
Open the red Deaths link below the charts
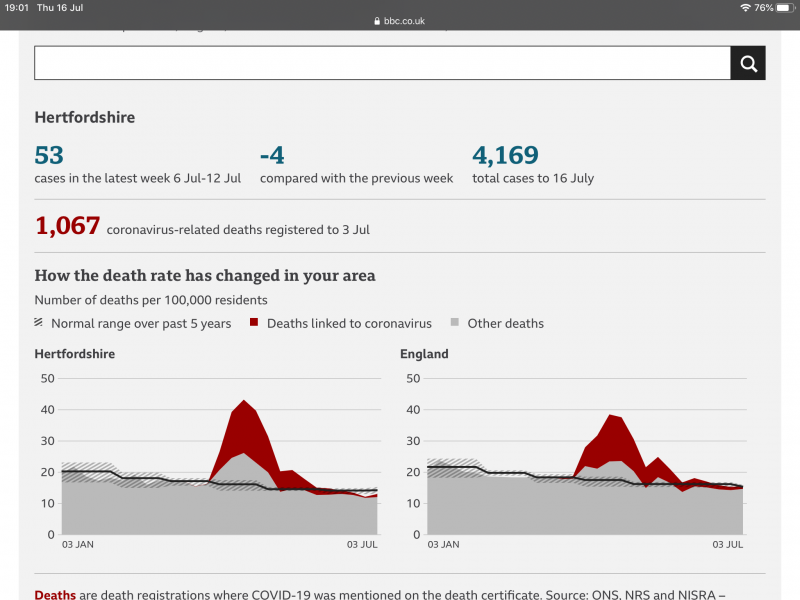coord(54,595)
